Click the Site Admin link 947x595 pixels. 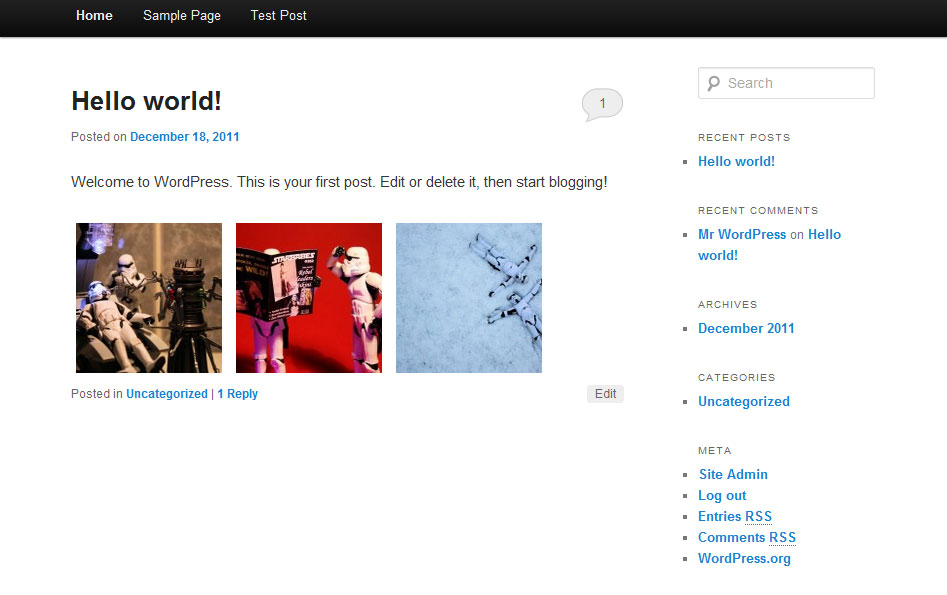733,475
